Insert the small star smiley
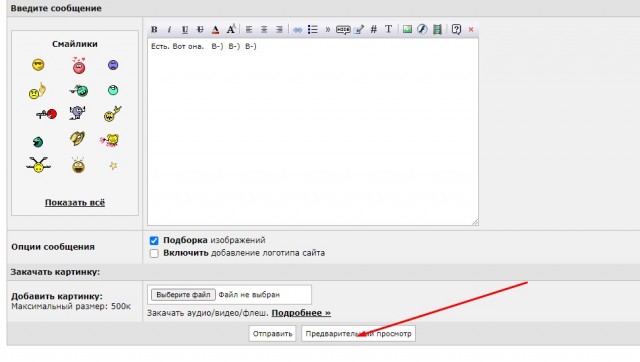 click(113, 165)
